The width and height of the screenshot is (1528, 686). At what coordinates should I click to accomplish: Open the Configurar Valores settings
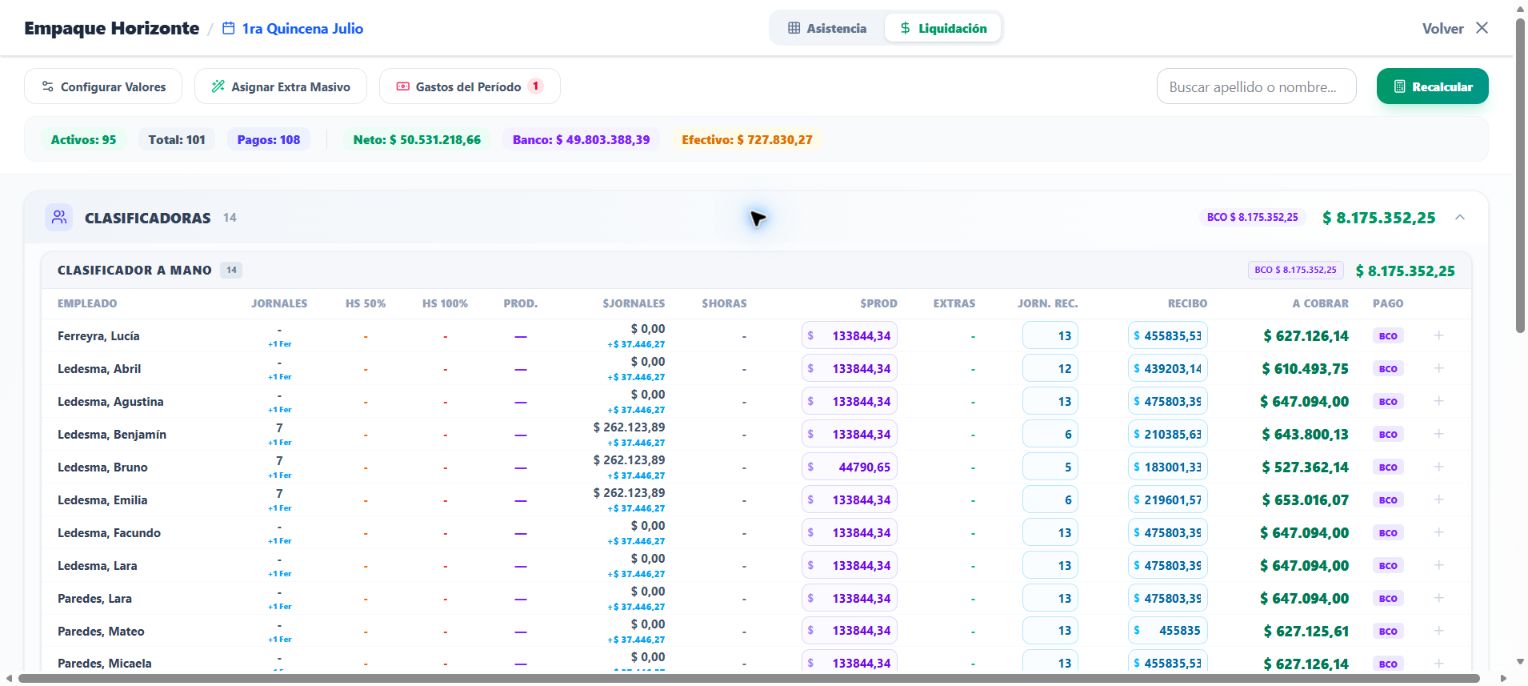[x=103, y=87]
